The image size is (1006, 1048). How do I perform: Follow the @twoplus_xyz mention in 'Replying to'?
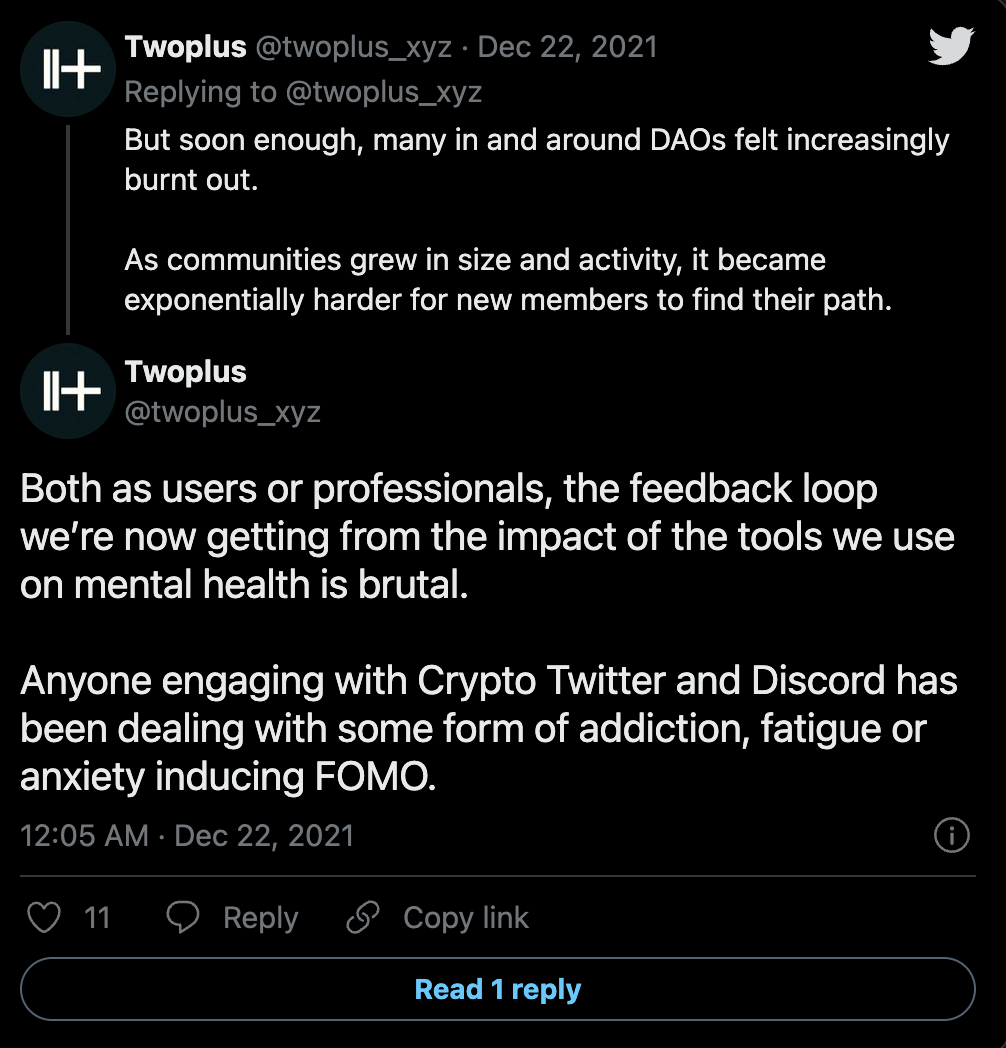click(384, 92)
